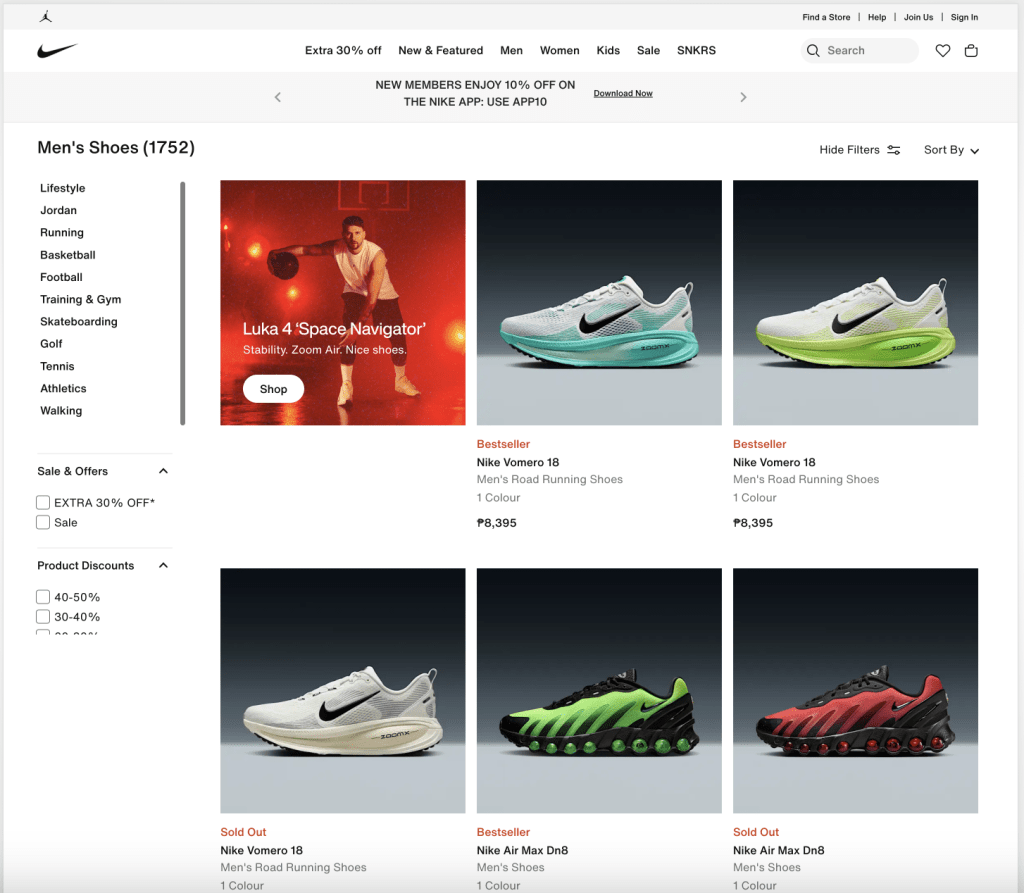Open the teal Nike Vomero 18 image

tap(600, 302)
